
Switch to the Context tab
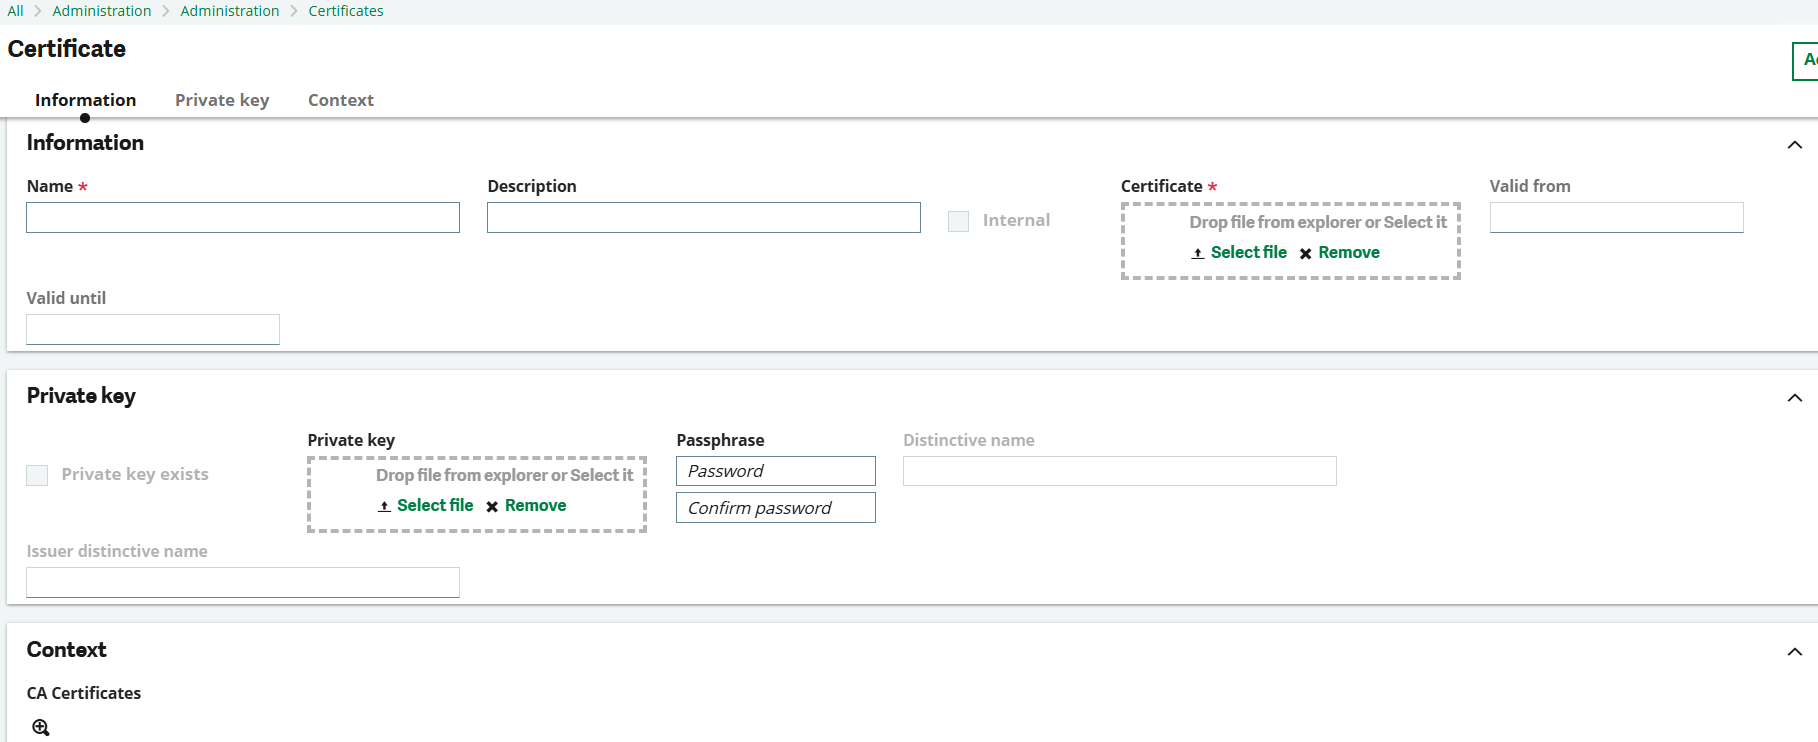(x=340, y=100)
